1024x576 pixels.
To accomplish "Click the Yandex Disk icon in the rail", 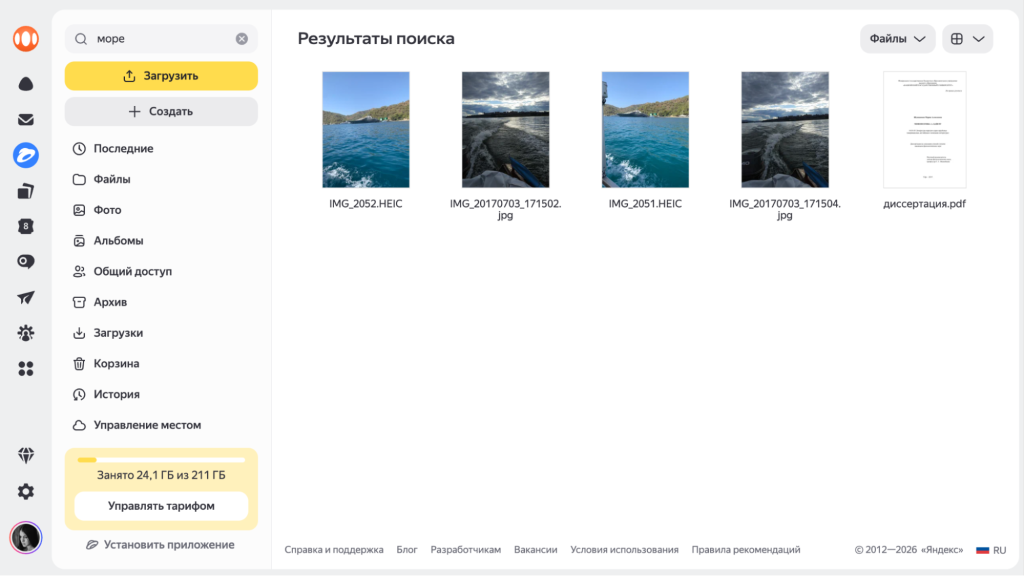I will (x=26, y=155).
